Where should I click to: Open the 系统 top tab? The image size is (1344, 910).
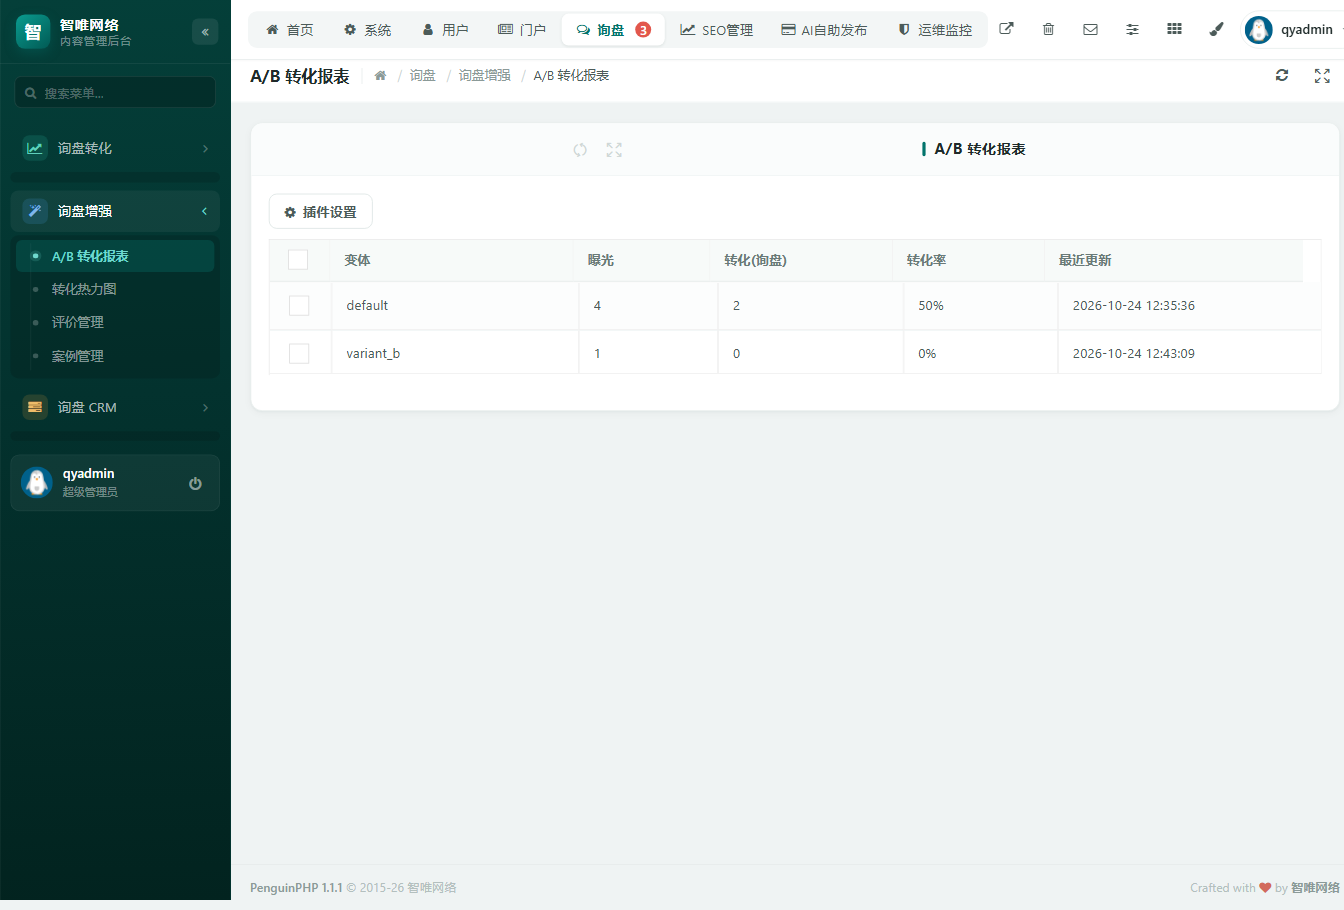tap(367, 30)
